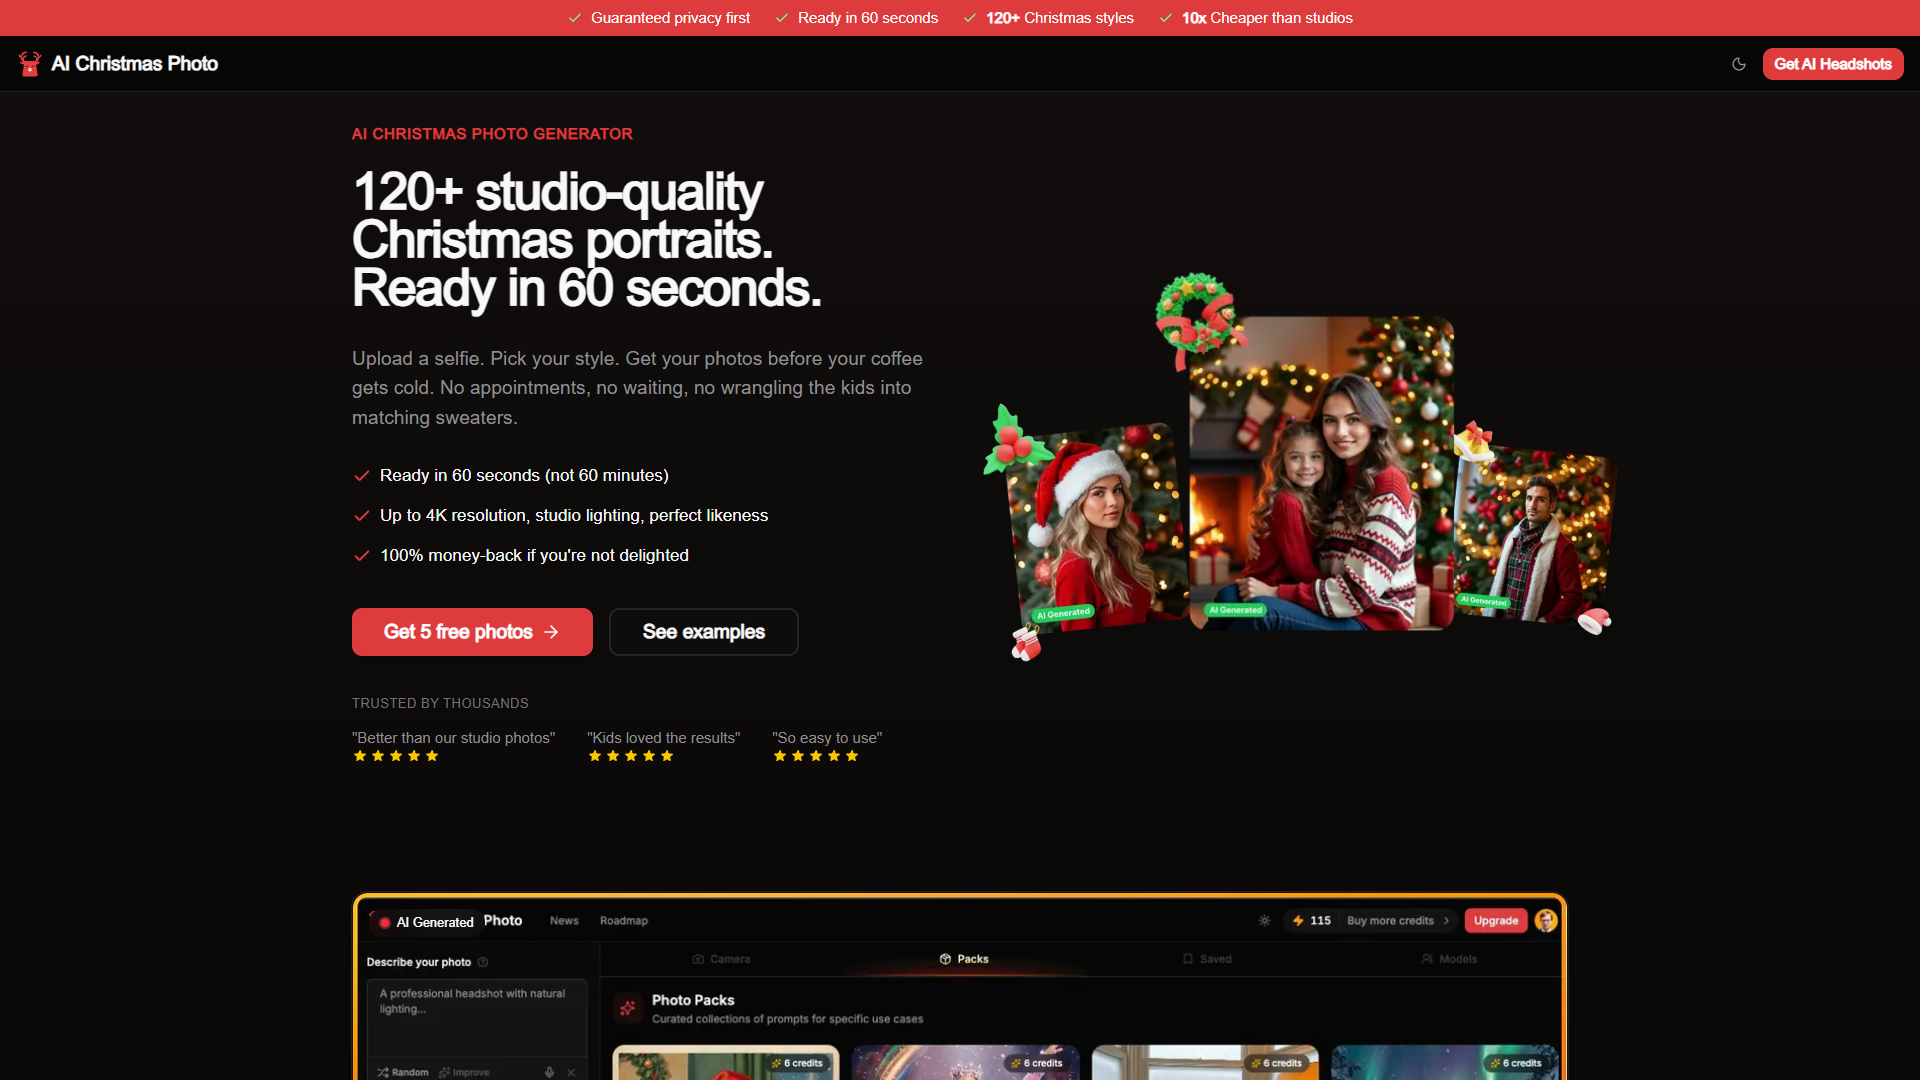This screenshot has width=1920, height=1080.
Task: Click the check icon beside Guaranteed privacy first
Action: [x=575, y=18]
